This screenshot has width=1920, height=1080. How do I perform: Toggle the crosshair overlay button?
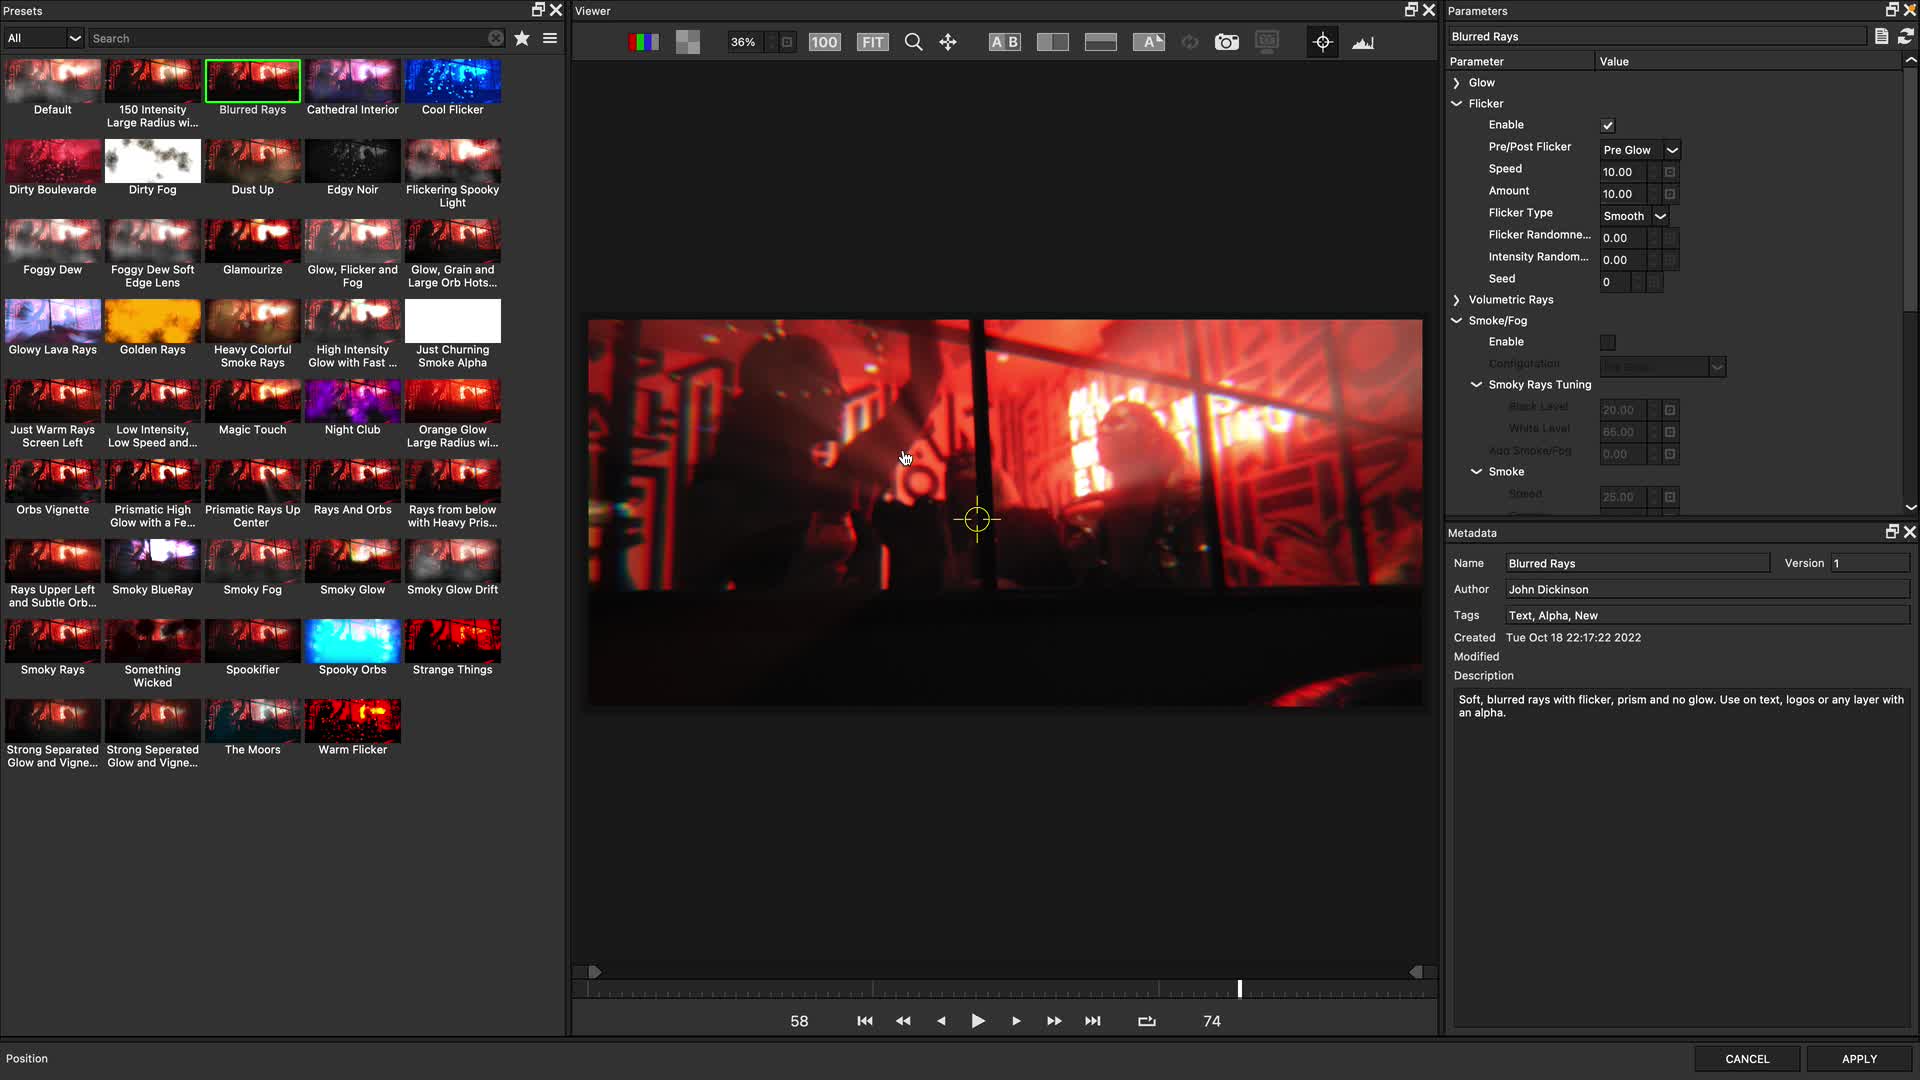pos(1322,42)
